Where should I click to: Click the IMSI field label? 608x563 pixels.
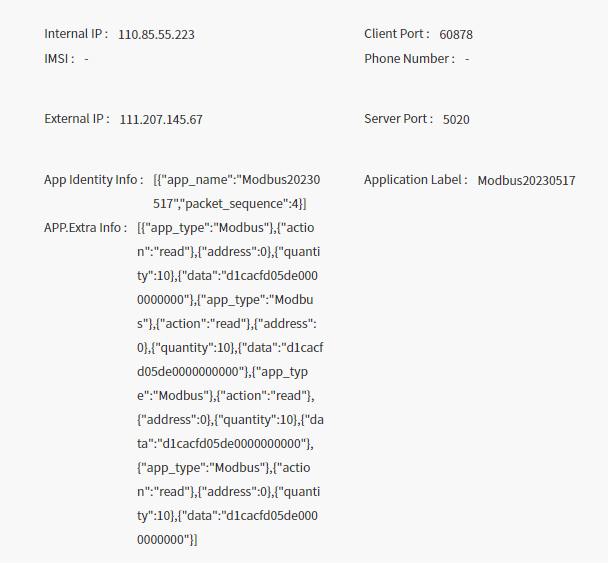click(59, 59)
